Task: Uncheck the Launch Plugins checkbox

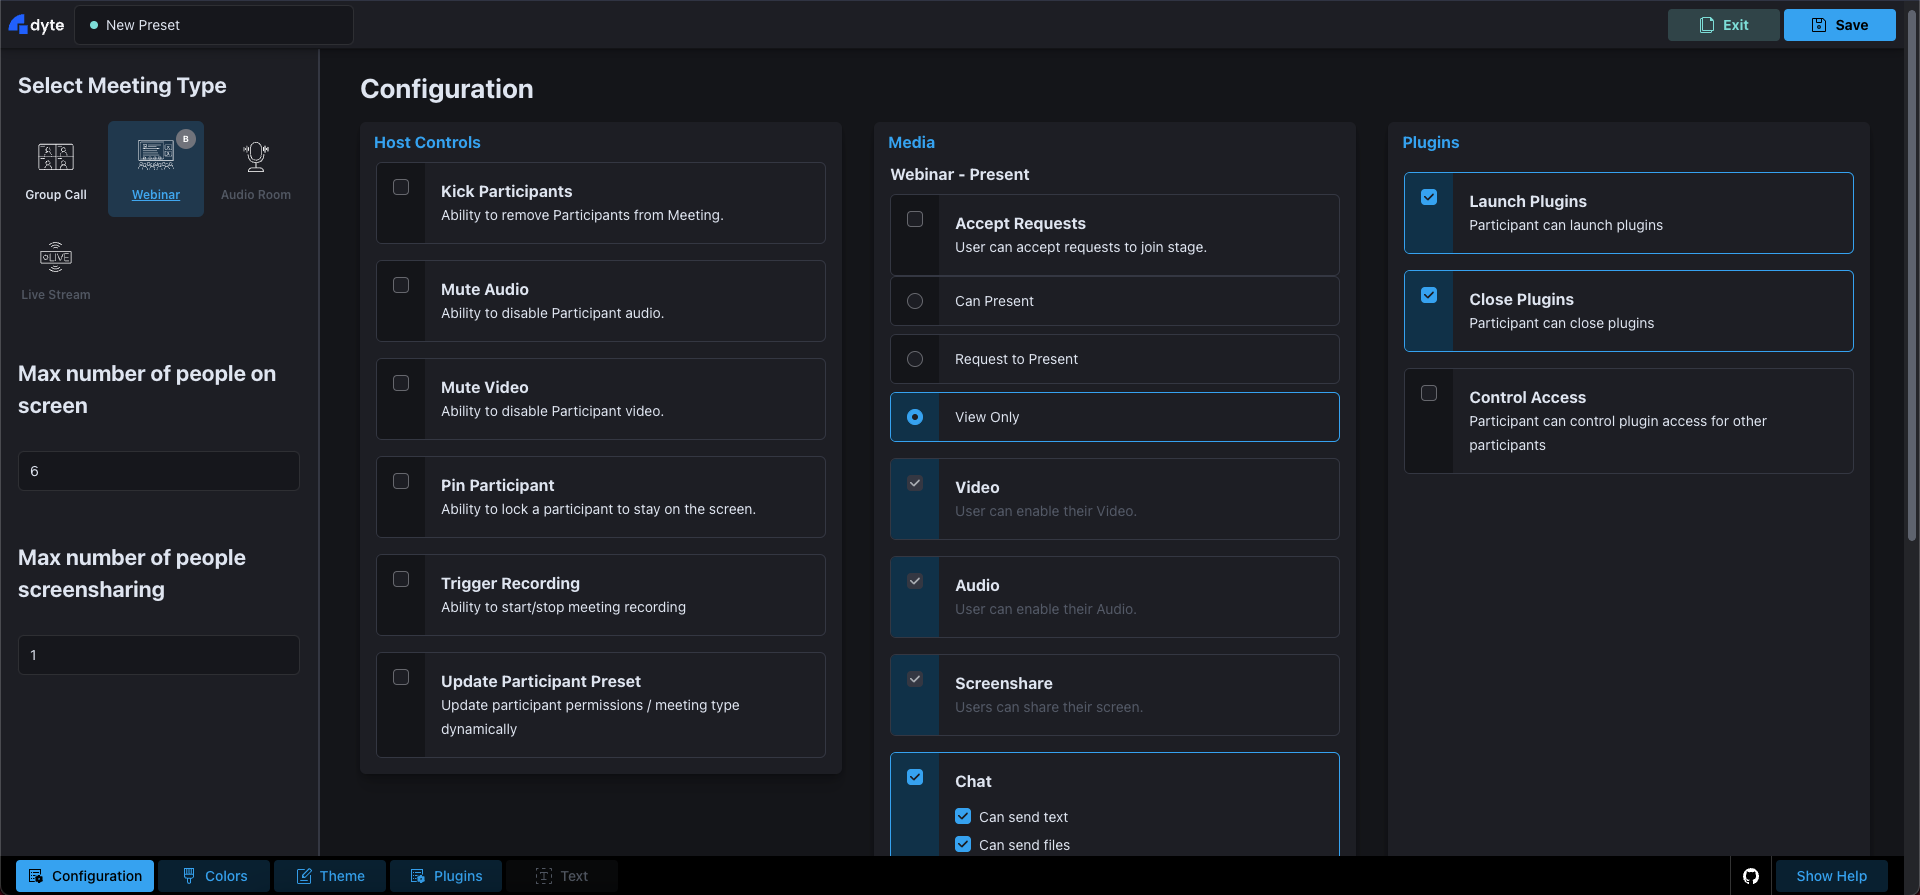Action: coord(1429,197)
